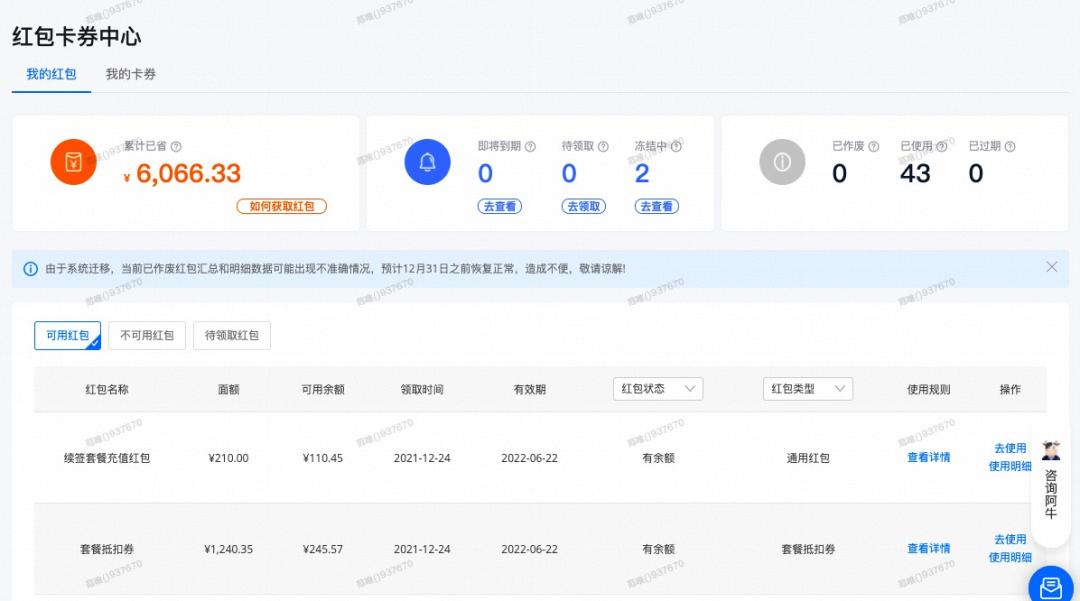This screenshot has width=1080, height=601.
Task: Click the gray info circle in the summary card
Action: (x=781, y=162)
